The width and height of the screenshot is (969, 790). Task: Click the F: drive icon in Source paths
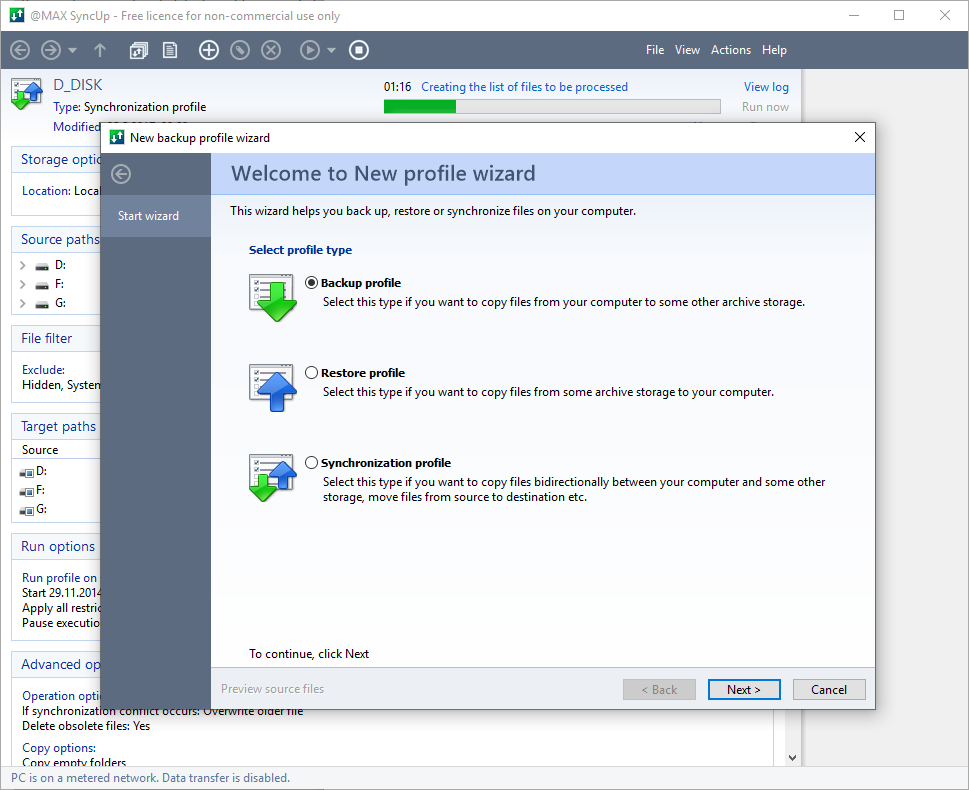pos(42,286)
